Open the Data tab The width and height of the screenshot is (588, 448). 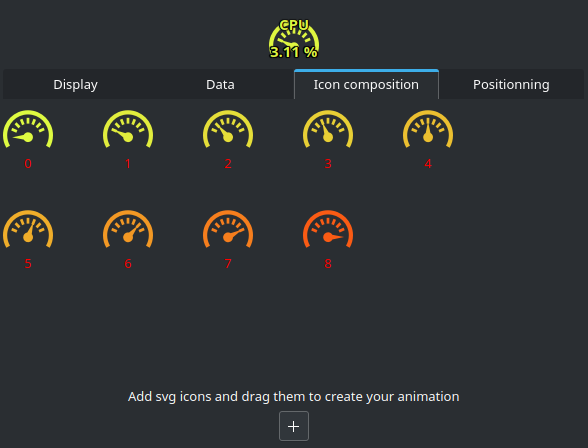pos(220,84)
